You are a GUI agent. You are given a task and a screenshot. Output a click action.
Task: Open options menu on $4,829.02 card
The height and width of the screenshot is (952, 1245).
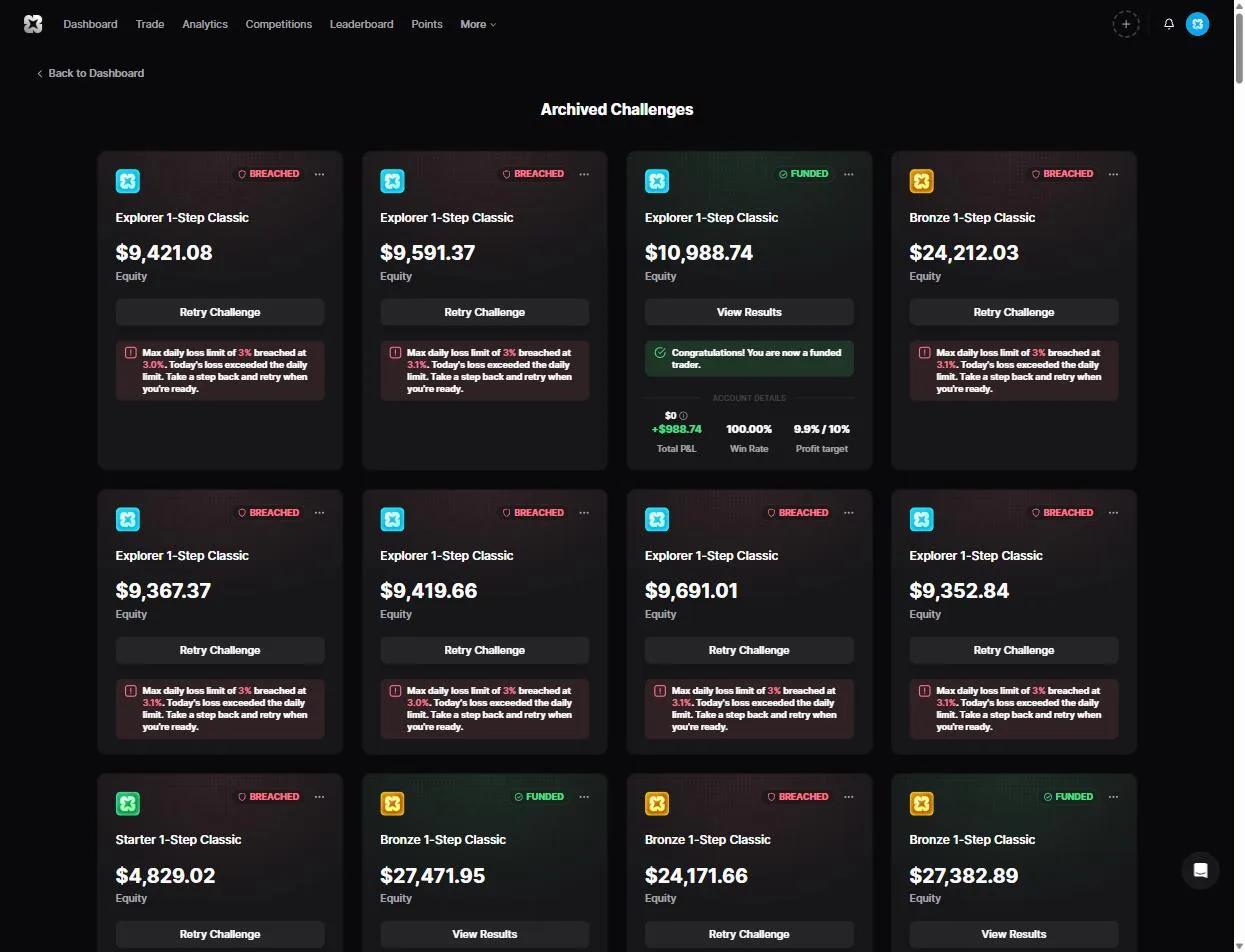[x=320, y=797]
